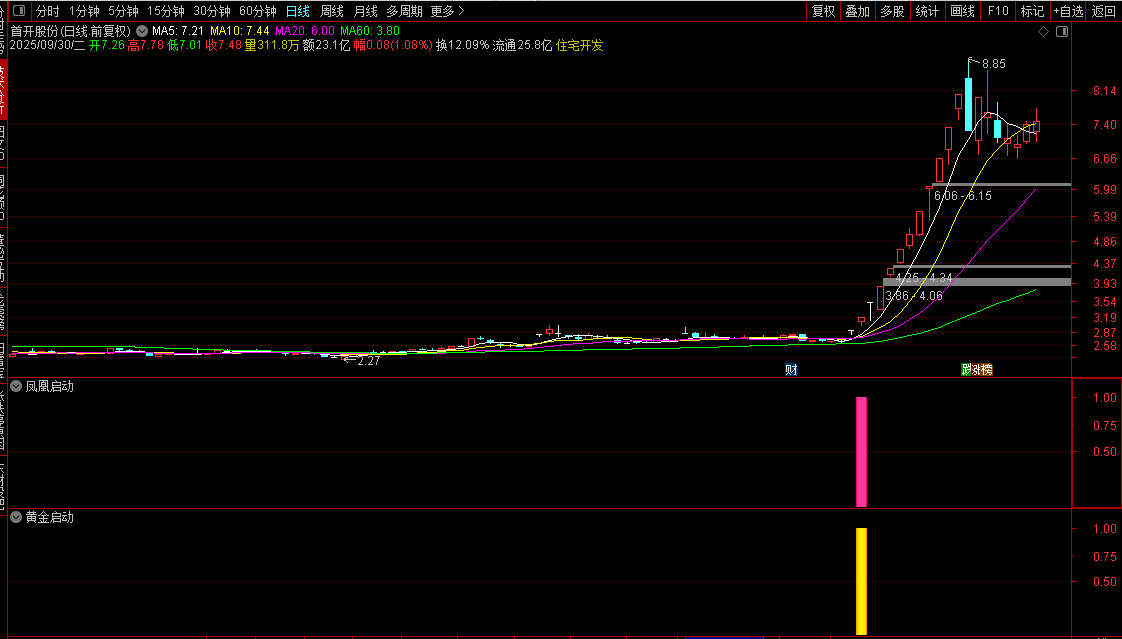Open F10 company information

pyautogui.click(x=998, y=11)
